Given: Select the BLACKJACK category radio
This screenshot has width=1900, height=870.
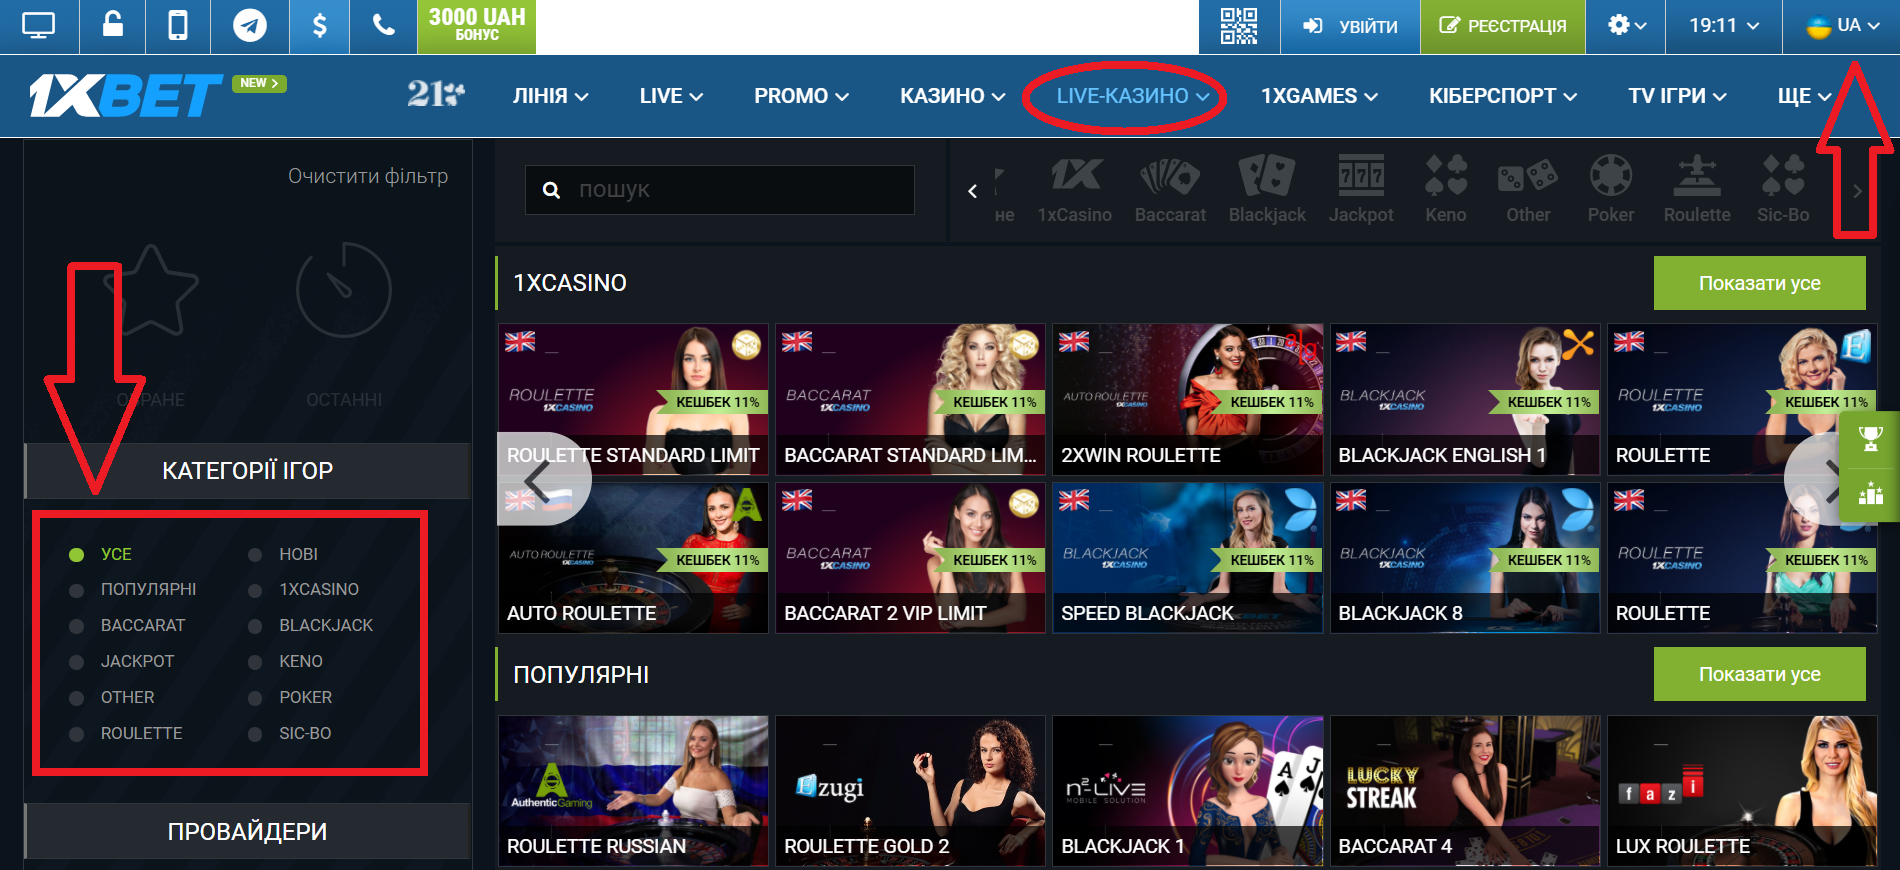Looking at the screenshot, I should pos(255,627).
